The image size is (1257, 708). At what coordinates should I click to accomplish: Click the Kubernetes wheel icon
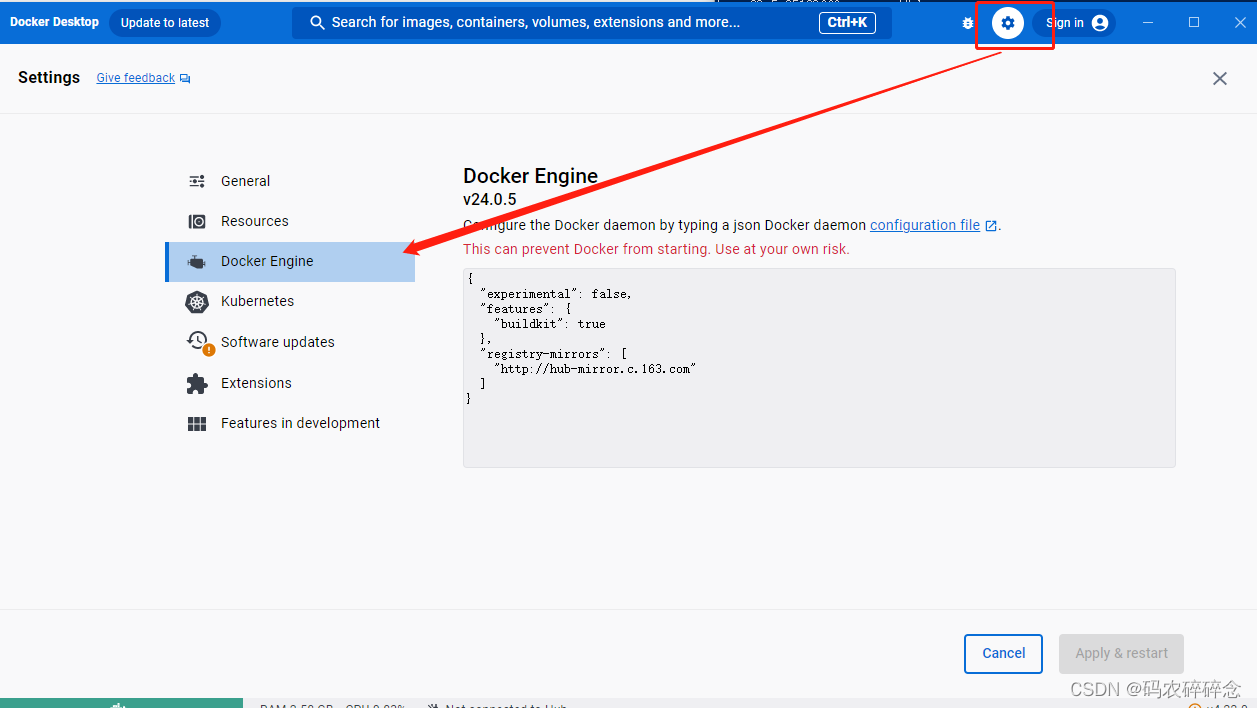pos(197,301)
